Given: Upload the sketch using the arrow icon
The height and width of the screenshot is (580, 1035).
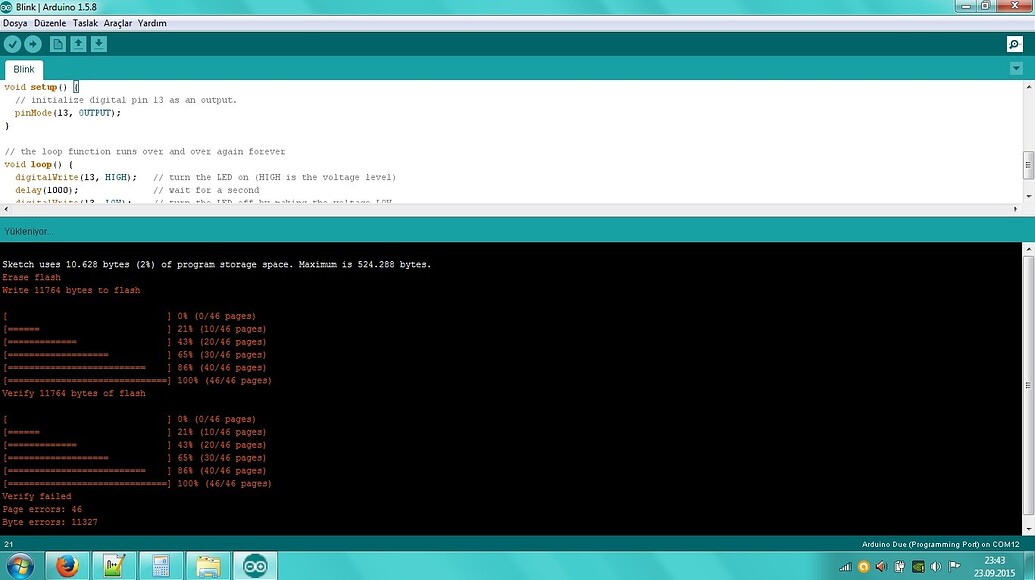Looking at the screenshot, I should click(x=32, y=43).
